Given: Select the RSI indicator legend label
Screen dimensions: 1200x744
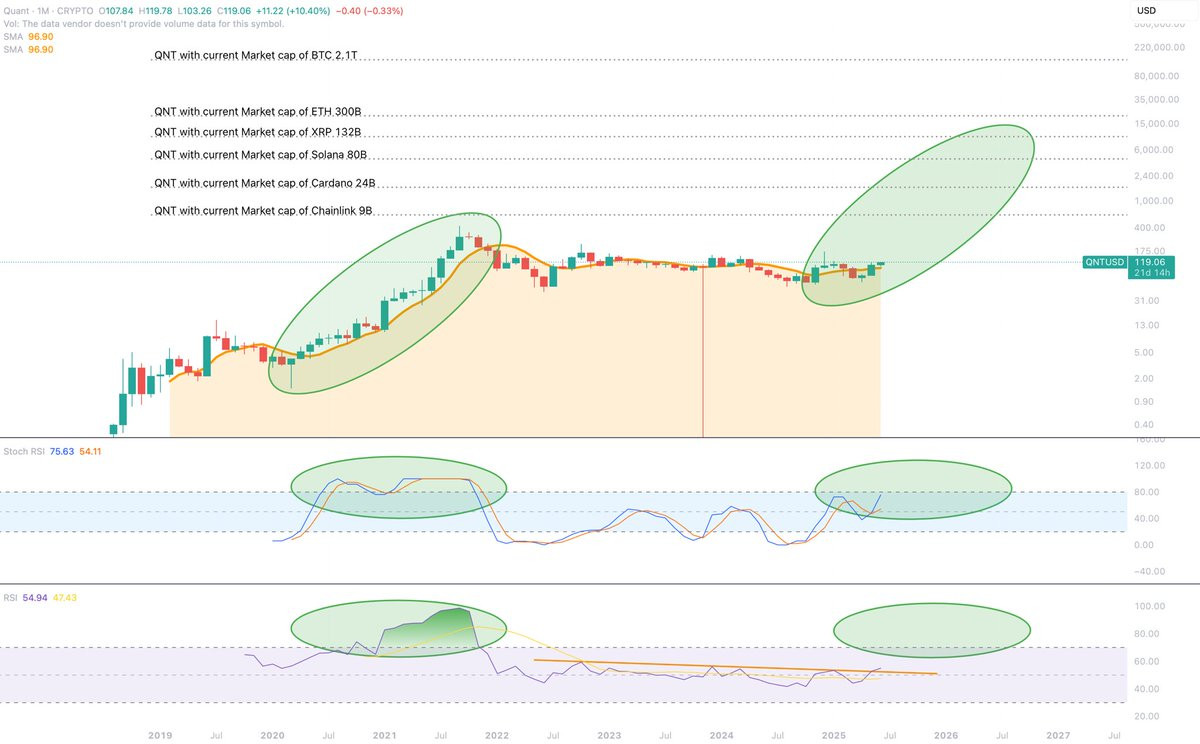Looking at the screenshot, I should pos(13,597).
